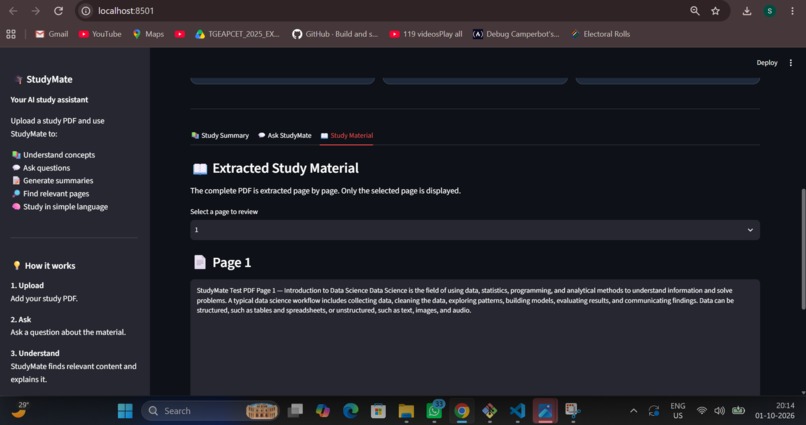Open the Photos app on the taskbar
The height and width of the screenshot is (425, 806).
545,411
